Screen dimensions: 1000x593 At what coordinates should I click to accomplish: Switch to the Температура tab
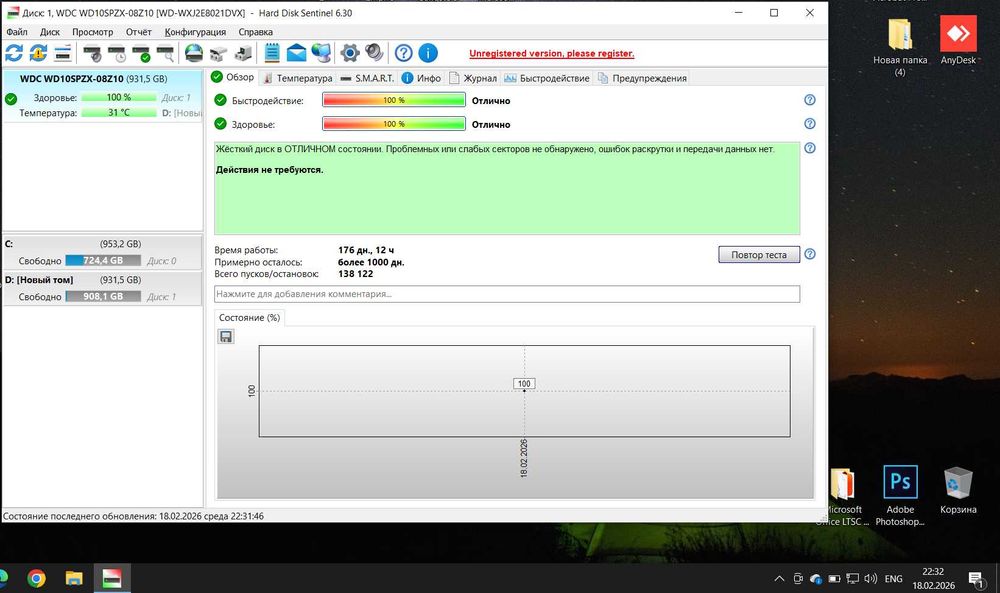pyautogui.click(x=297, y=78)
